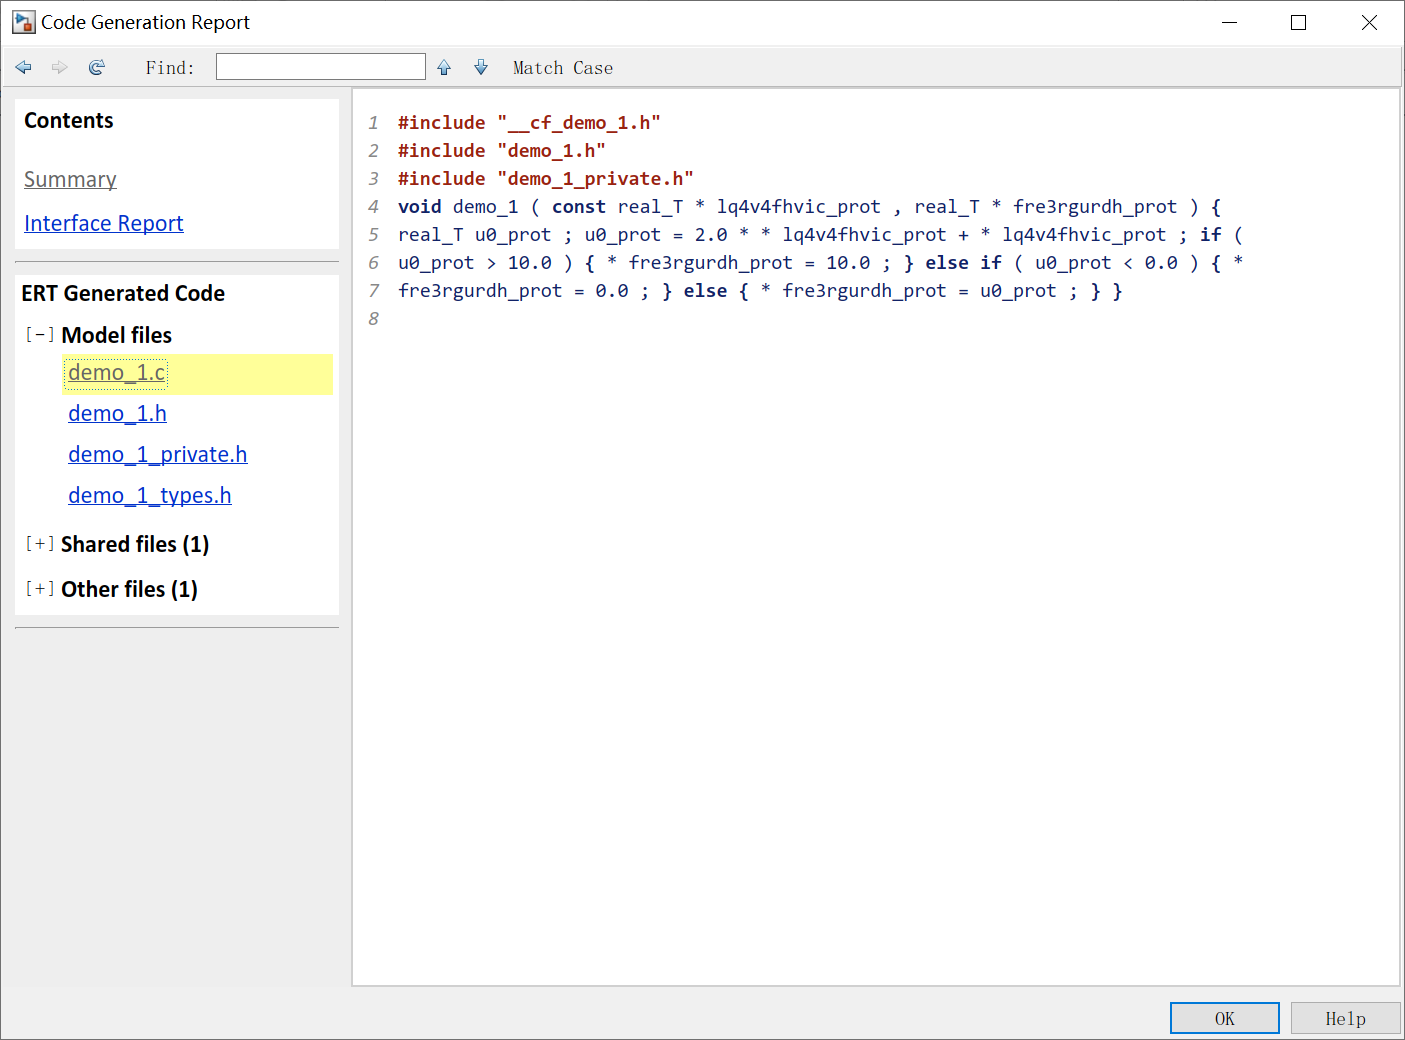Go back with the left arrow icon
Image resolution: width=1405 pixels, height=1040 pixels.
coord(24,67)
